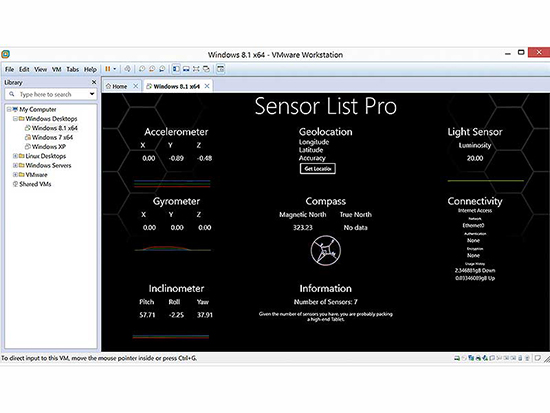Click the True North No data value
The height and width of the screenshot is (413, 550).
(x=355, y=228)
